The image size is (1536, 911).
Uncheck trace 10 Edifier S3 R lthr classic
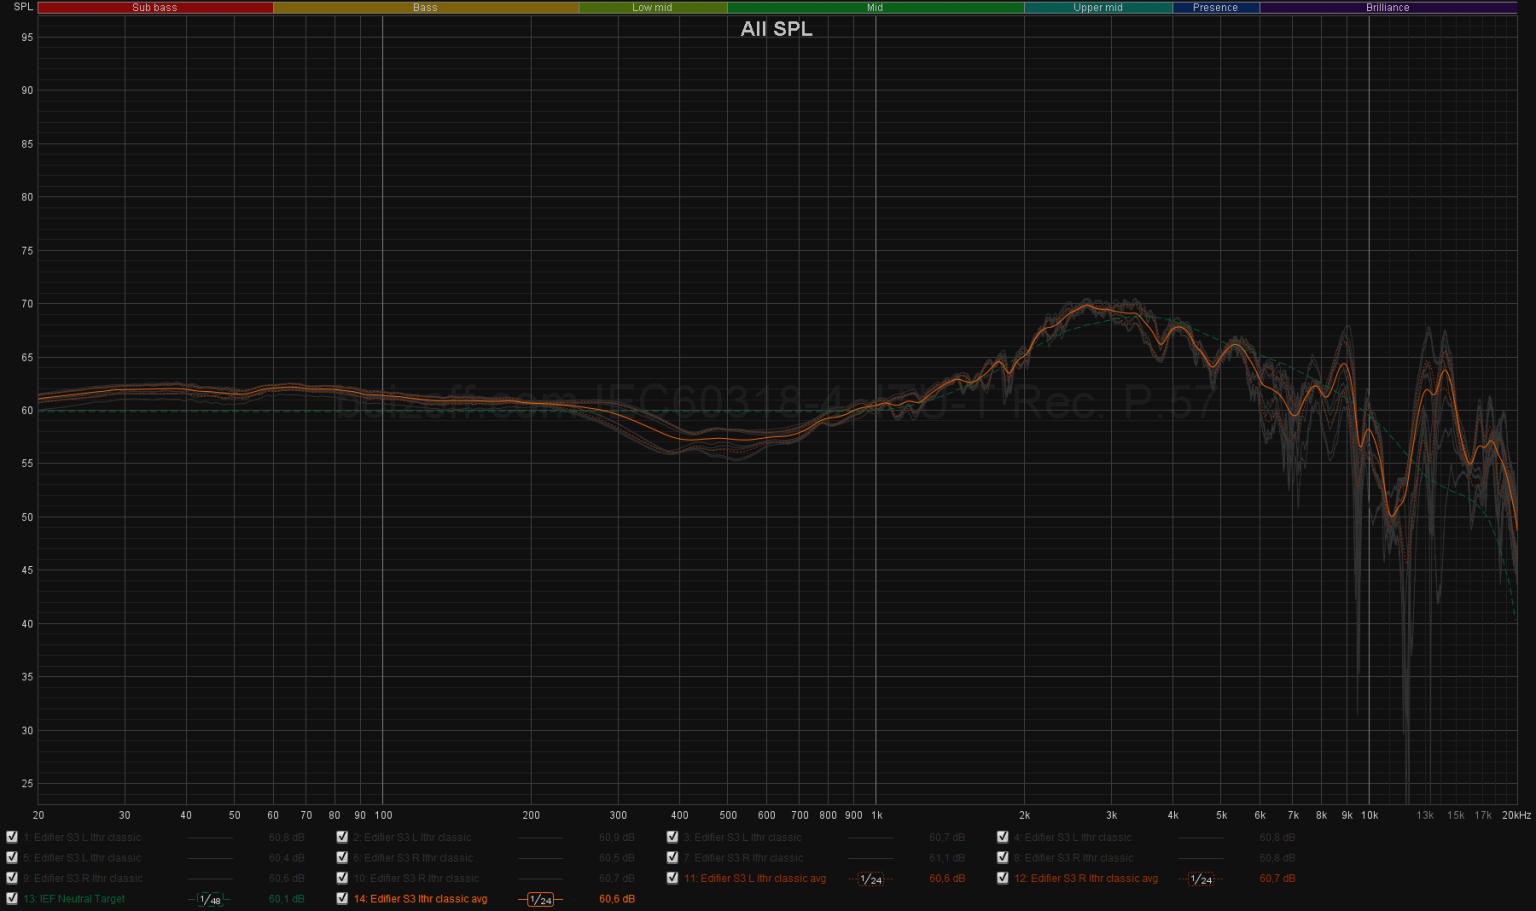click(x=342, y=878)
